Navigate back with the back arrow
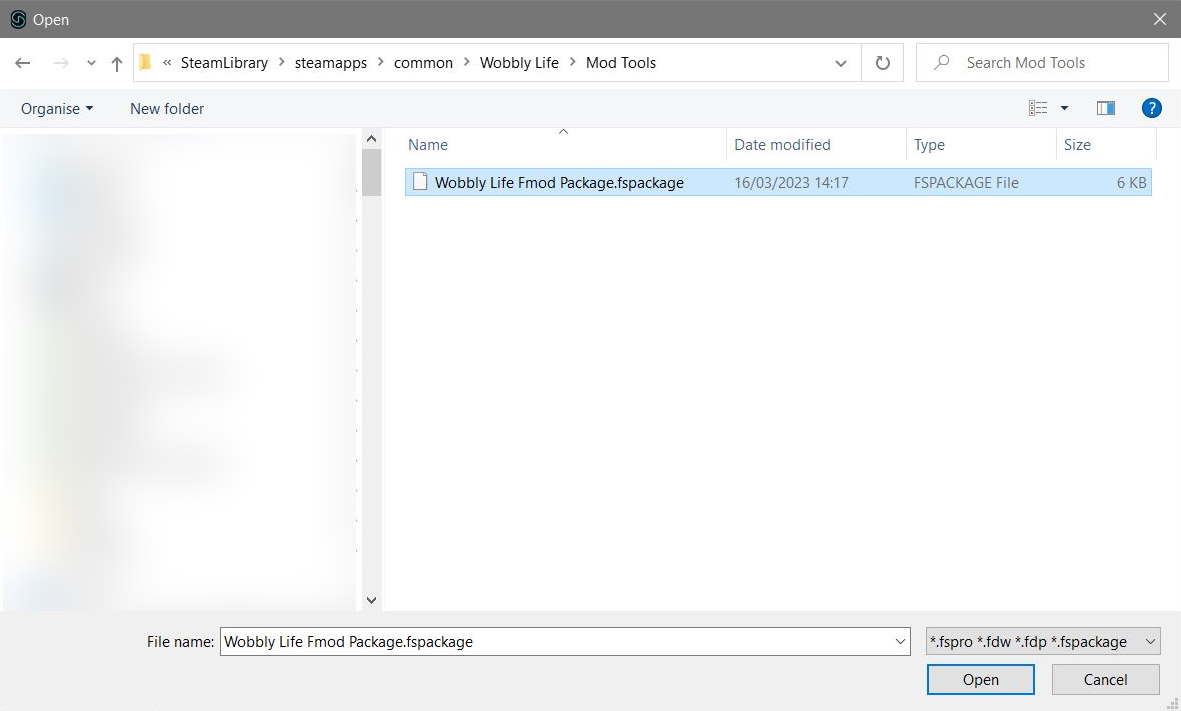This screenshot has width=1181, height=711. [22, 62]
